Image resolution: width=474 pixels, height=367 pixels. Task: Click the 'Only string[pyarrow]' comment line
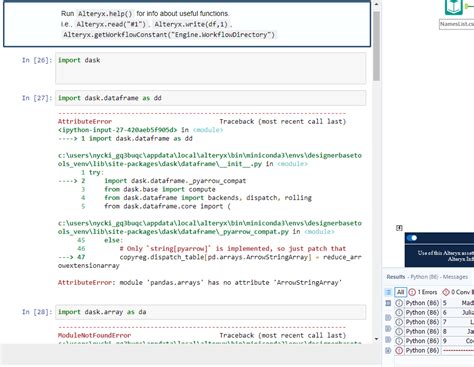pyautogui.click(x=233, y=249)
